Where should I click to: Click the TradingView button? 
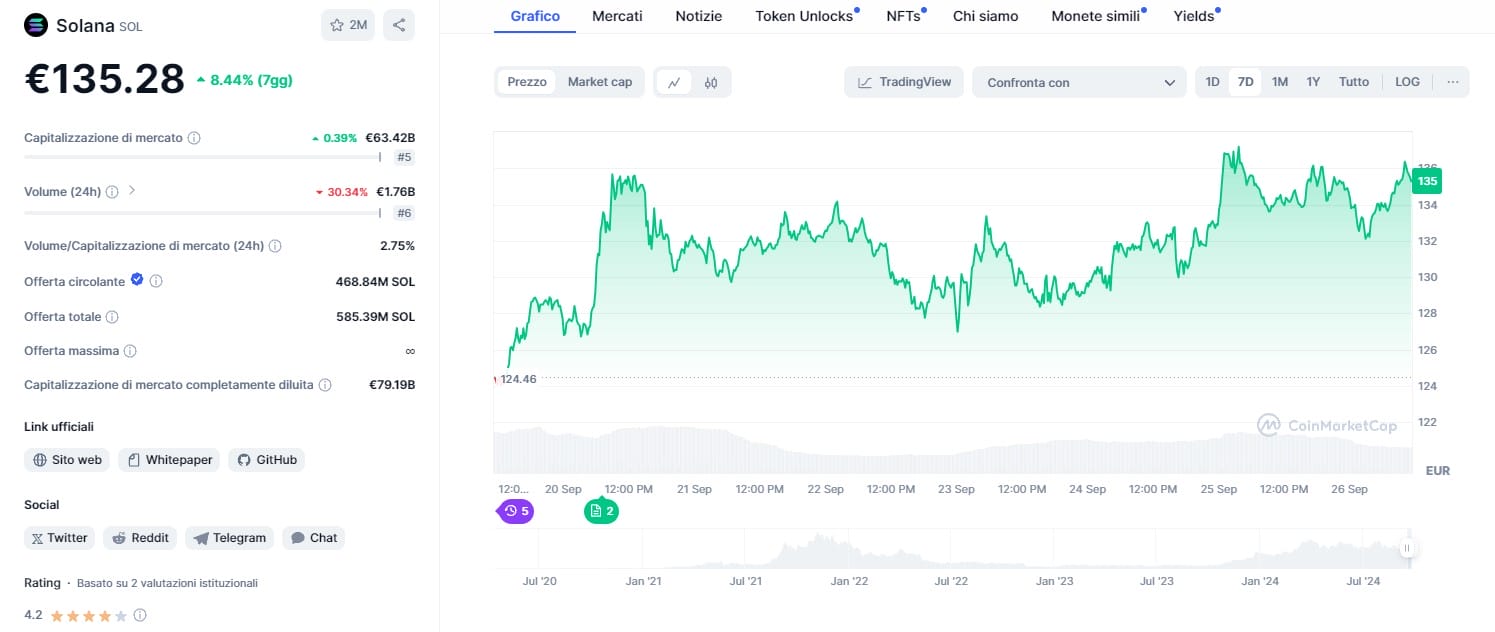click(x=904, y=82)
